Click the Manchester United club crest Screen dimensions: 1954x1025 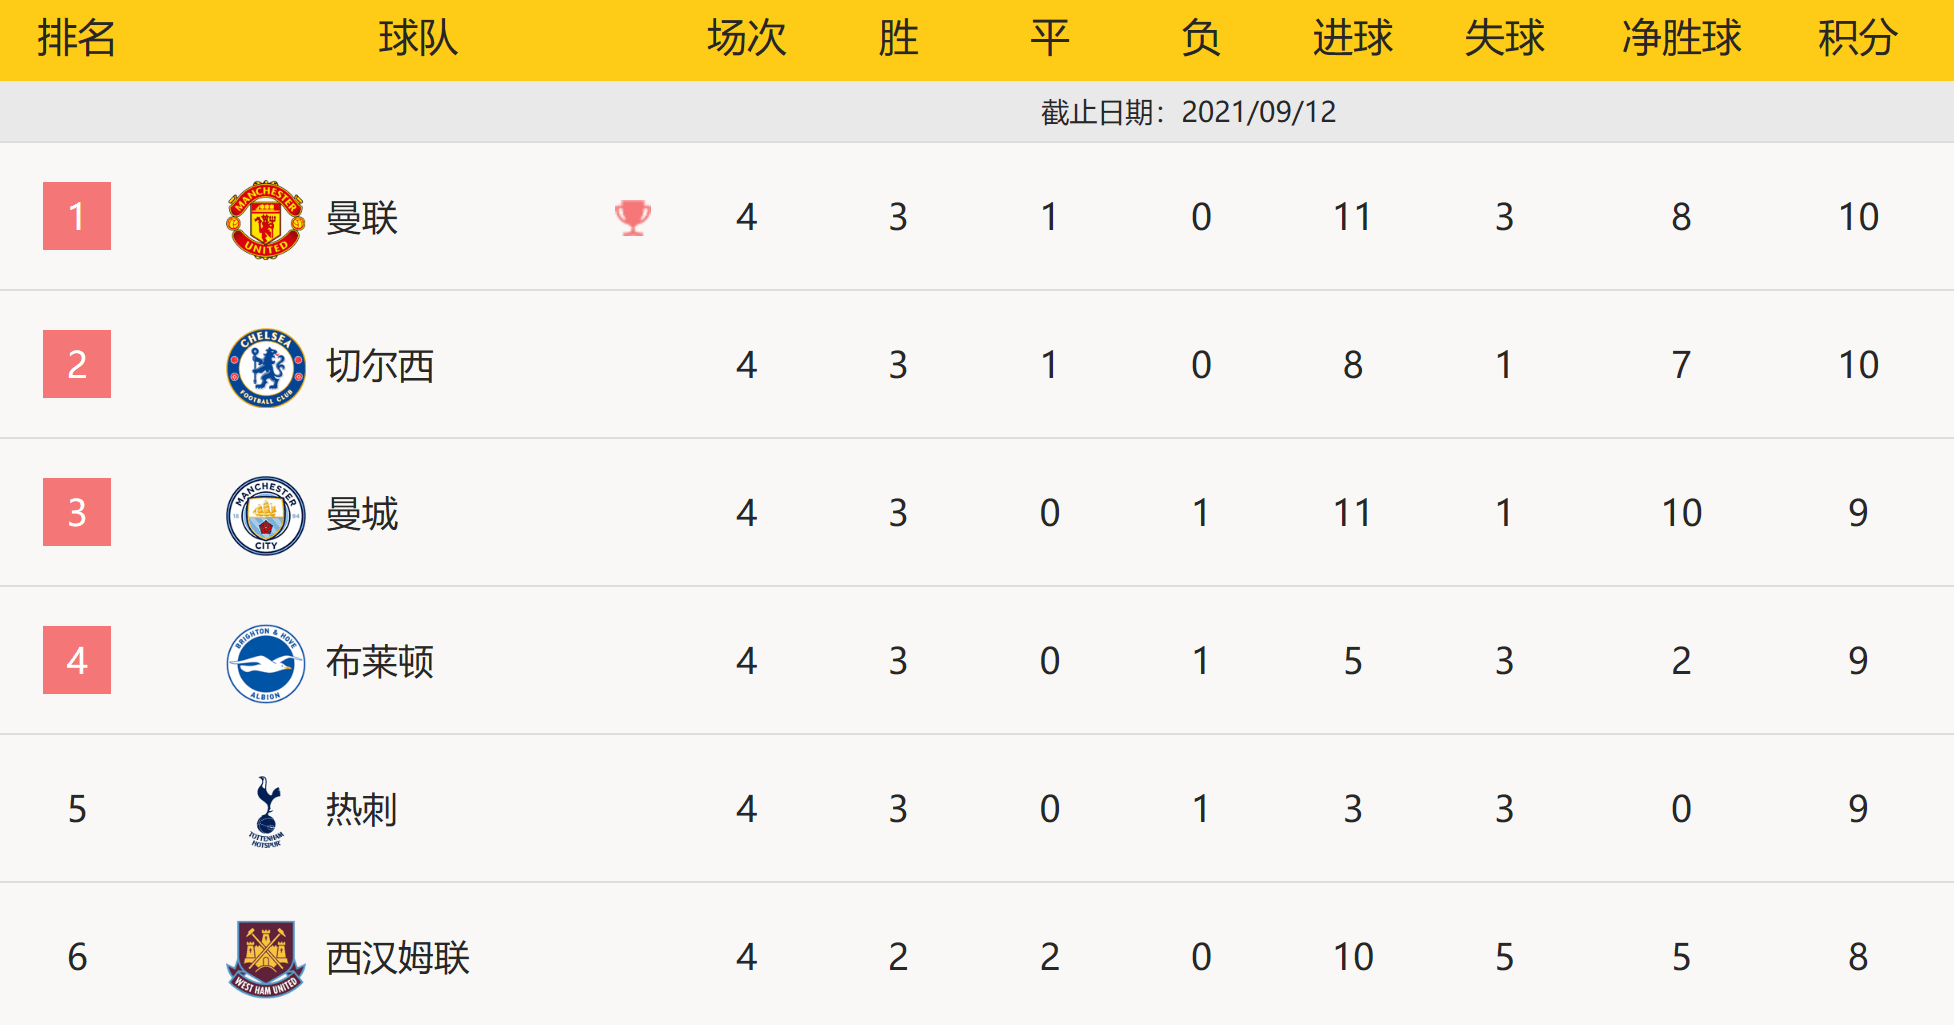point(265,220)
